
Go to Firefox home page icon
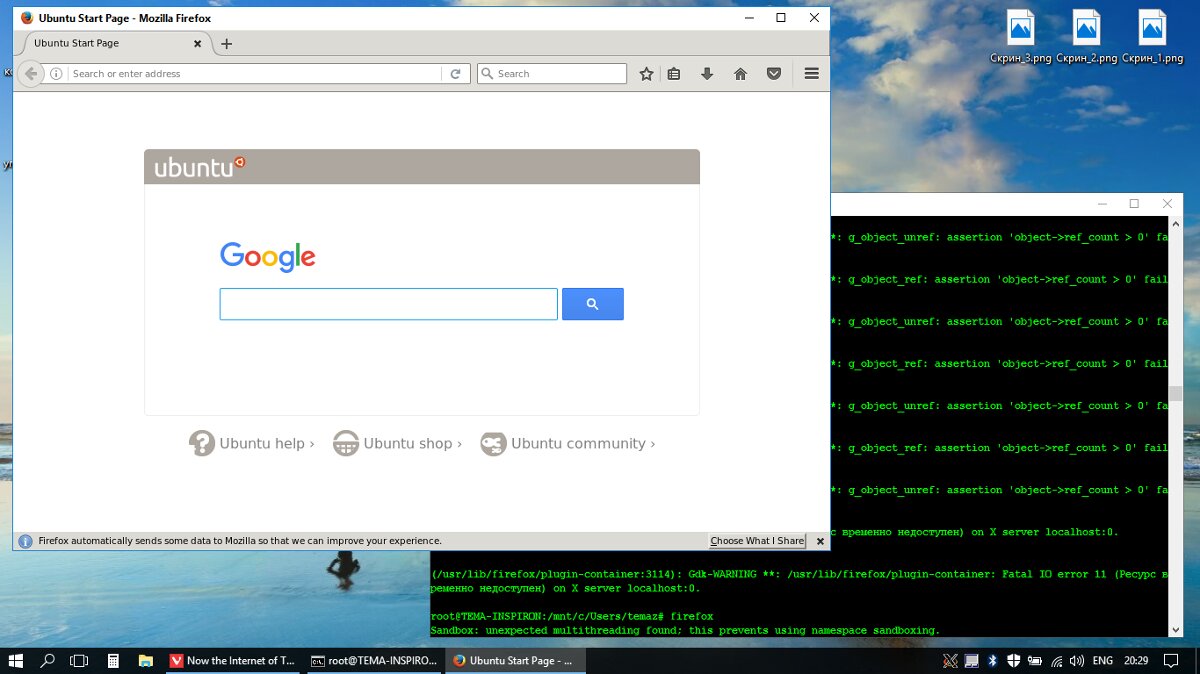[x=740, y=73]
